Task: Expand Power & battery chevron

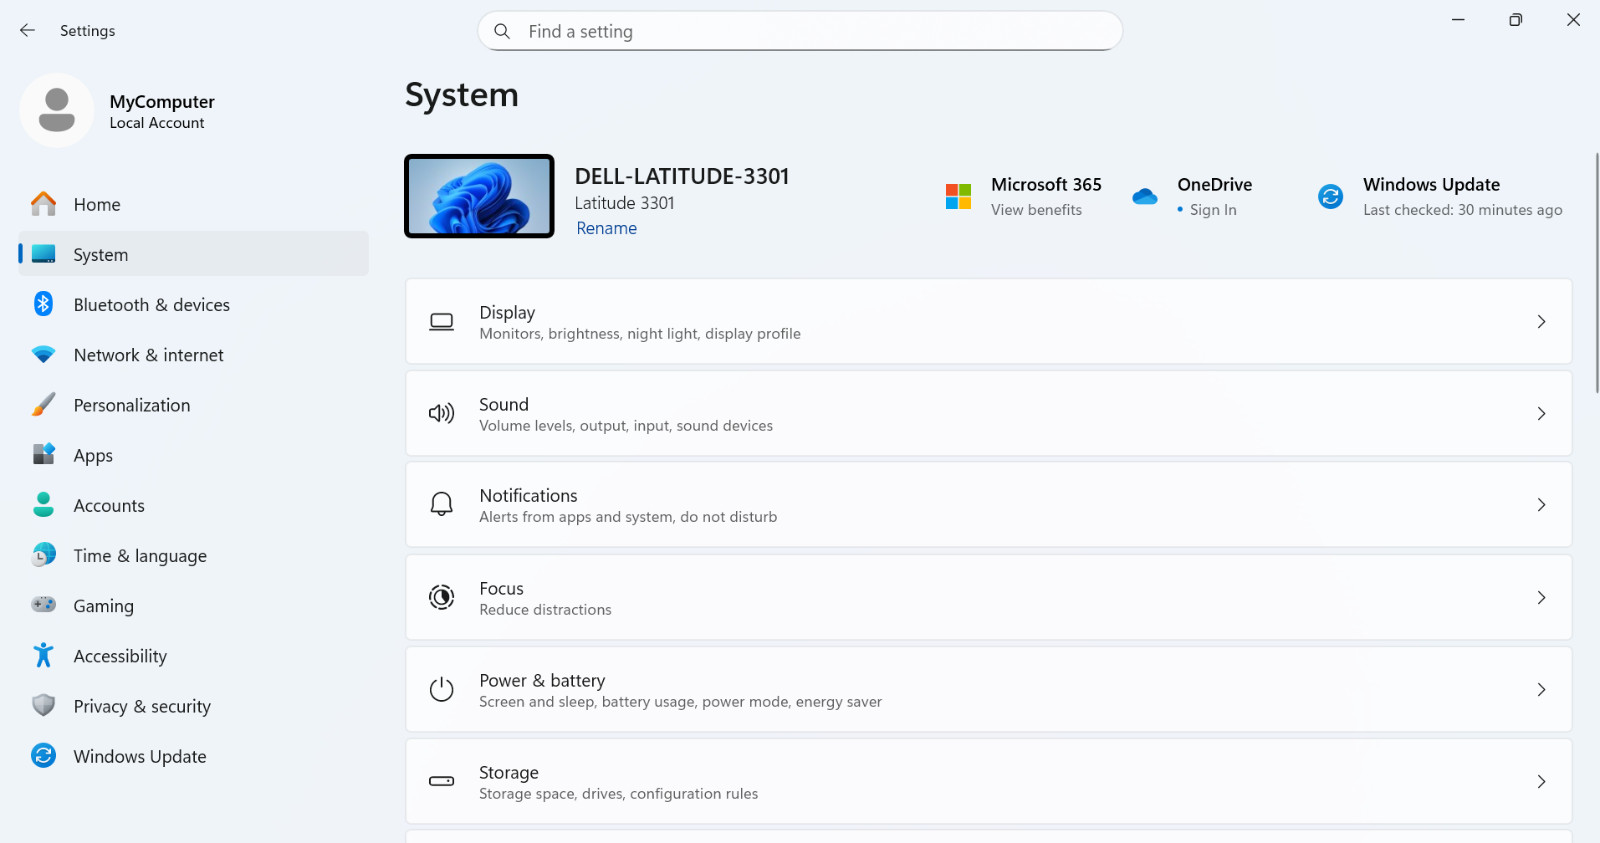Action: pyautogui.click(x=1541, y=689)
